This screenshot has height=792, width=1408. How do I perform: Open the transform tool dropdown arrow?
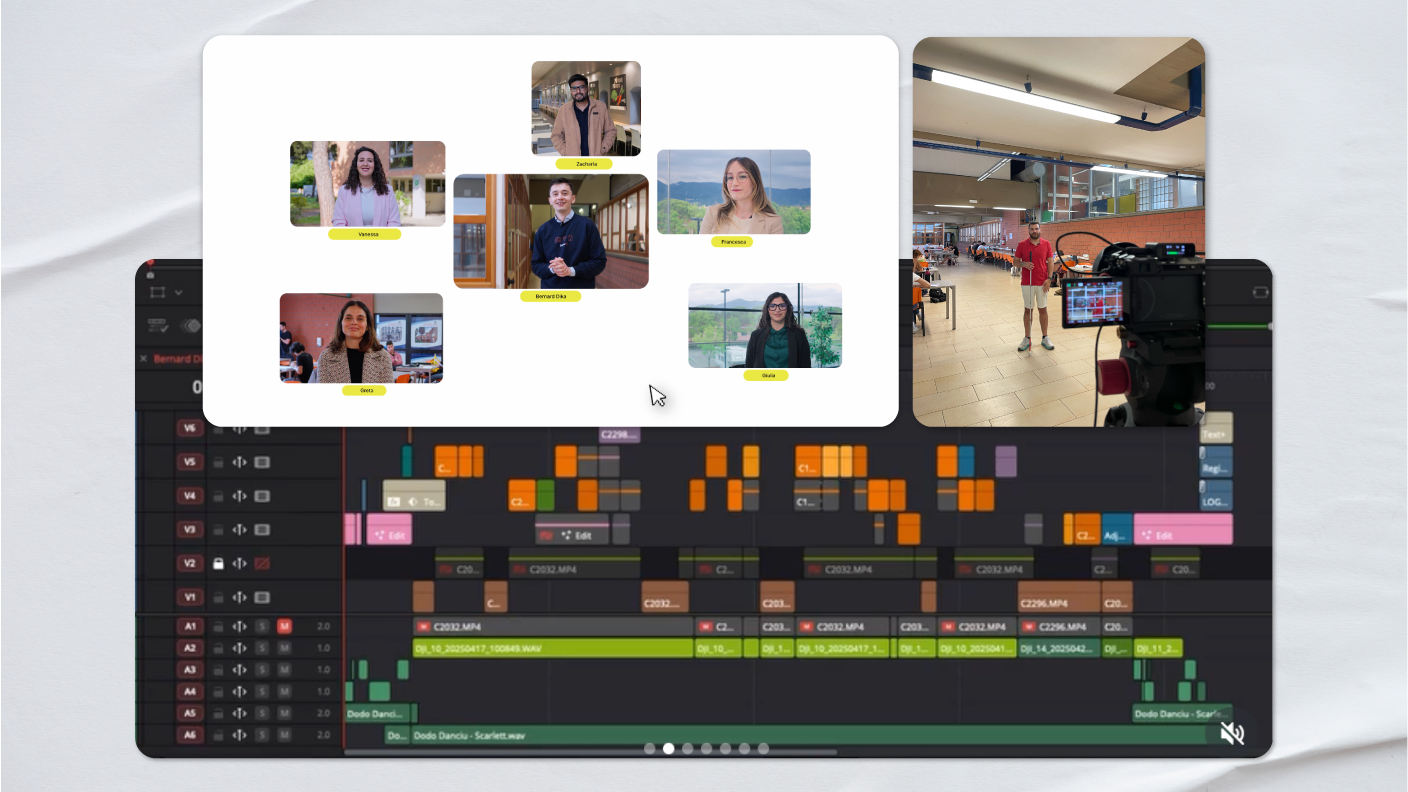point(178,293)
